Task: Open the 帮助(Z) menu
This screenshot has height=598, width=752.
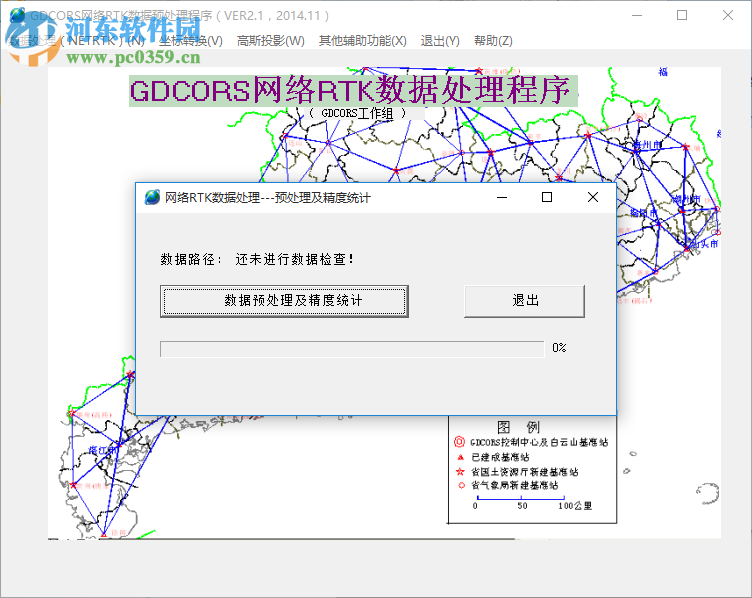Action: click(493, 41)
